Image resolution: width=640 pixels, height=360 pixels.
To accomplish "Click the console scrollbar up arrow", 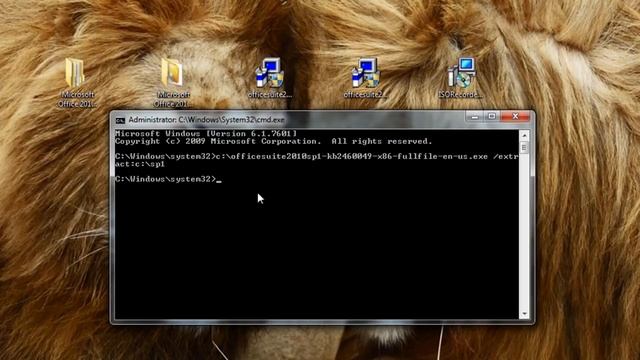I will tap(524, 135).
